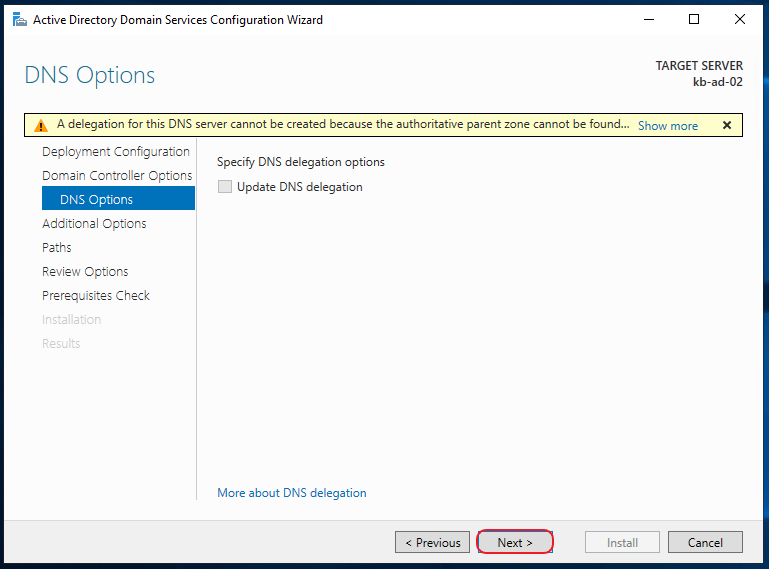
Task: Toggle the Update DNS delegation checkbox
Action: 225,186
